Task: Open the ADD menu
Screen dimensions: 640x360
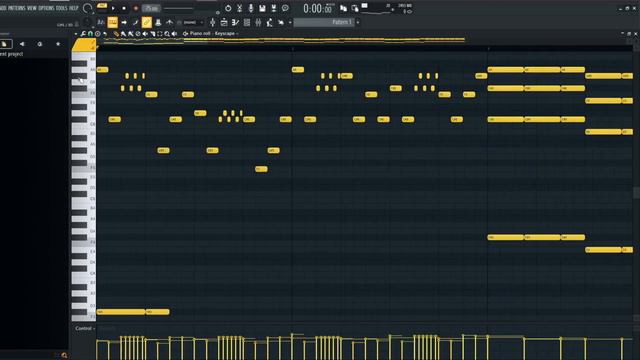Action: coord(3,8)
